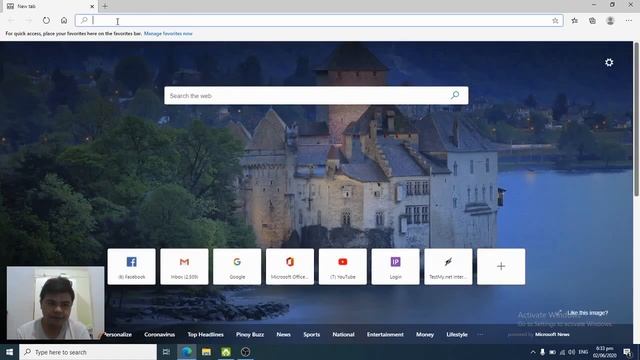Open the Facebook quick link tile

[x=131, y=267]
